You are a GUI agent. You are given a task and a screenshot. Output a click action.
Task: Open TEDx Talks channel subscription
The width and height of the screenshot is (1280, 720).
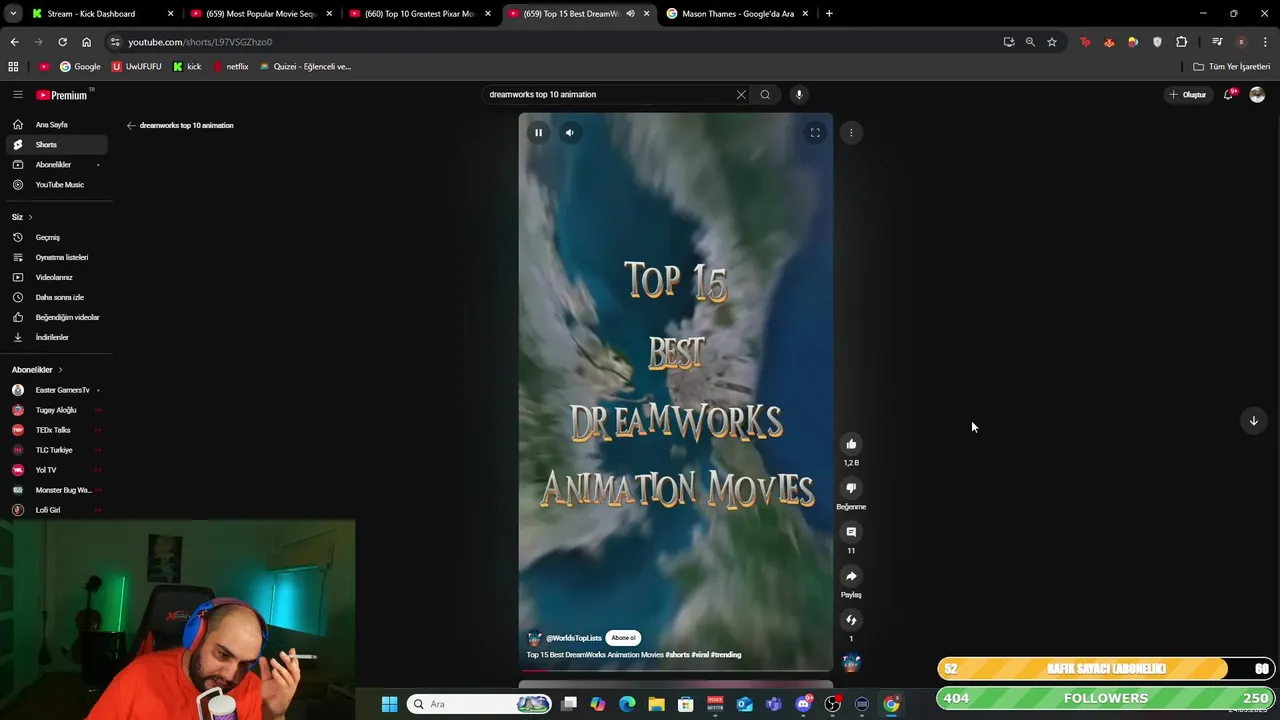(x=56, y=430)
